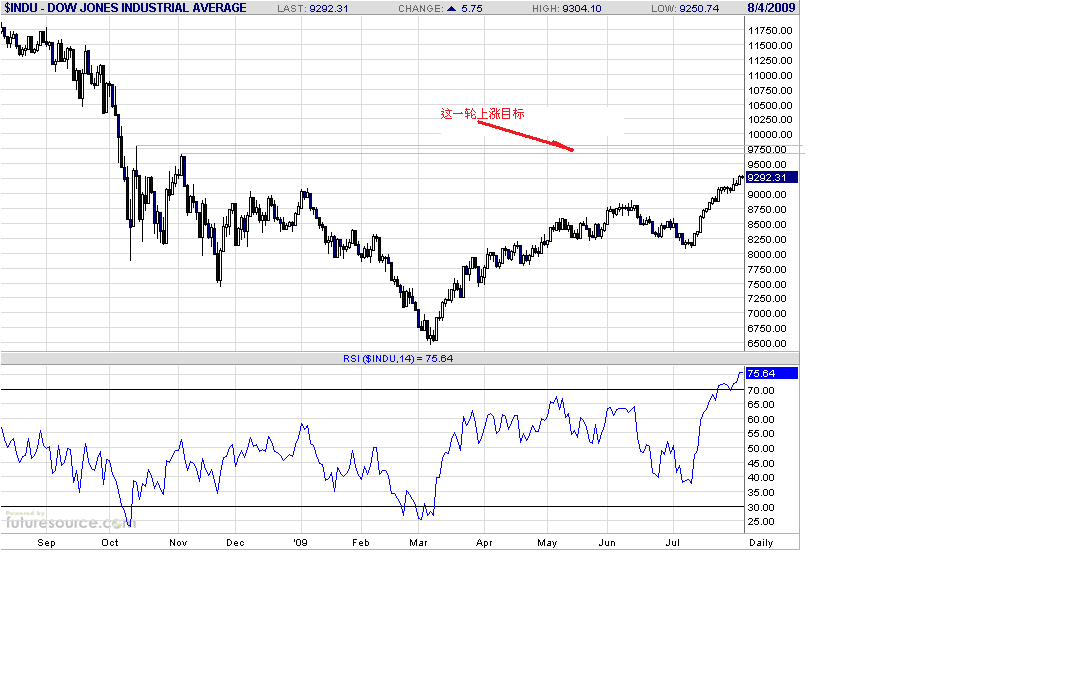1072x688 pixels.
Task: Click the '09 year label
Action: pyautogui.click(x=301, y=543)
